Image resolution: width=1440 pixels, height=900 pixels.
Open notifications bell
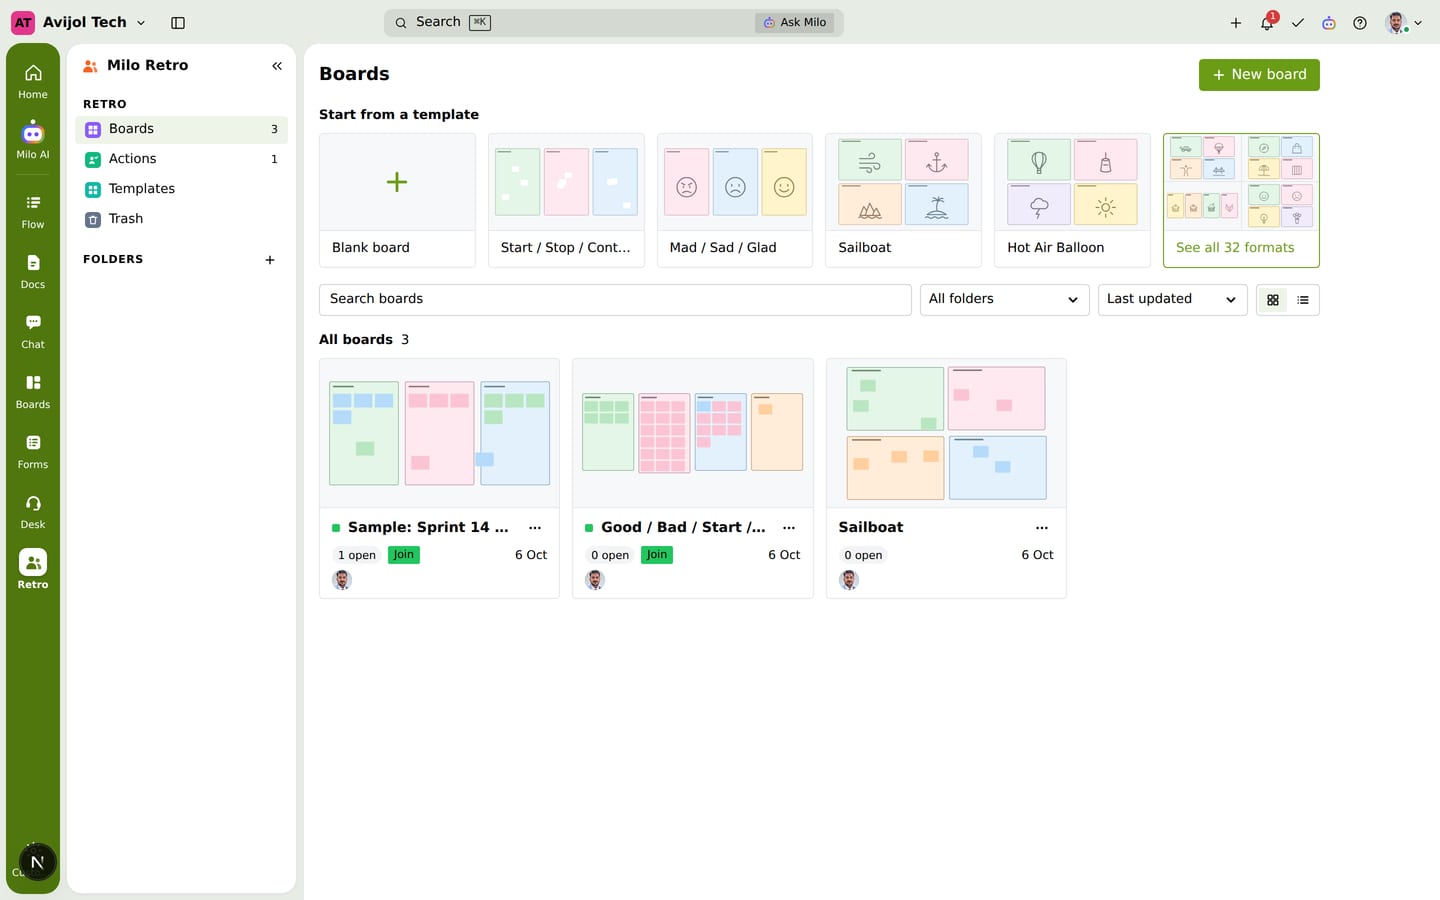coord(1267,23)
